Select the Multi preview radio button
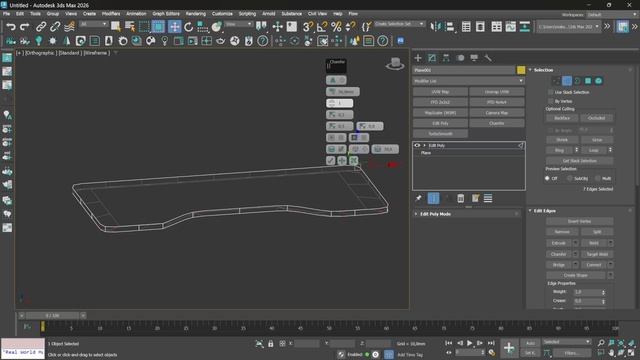640x360 pixels. [598, 178]
